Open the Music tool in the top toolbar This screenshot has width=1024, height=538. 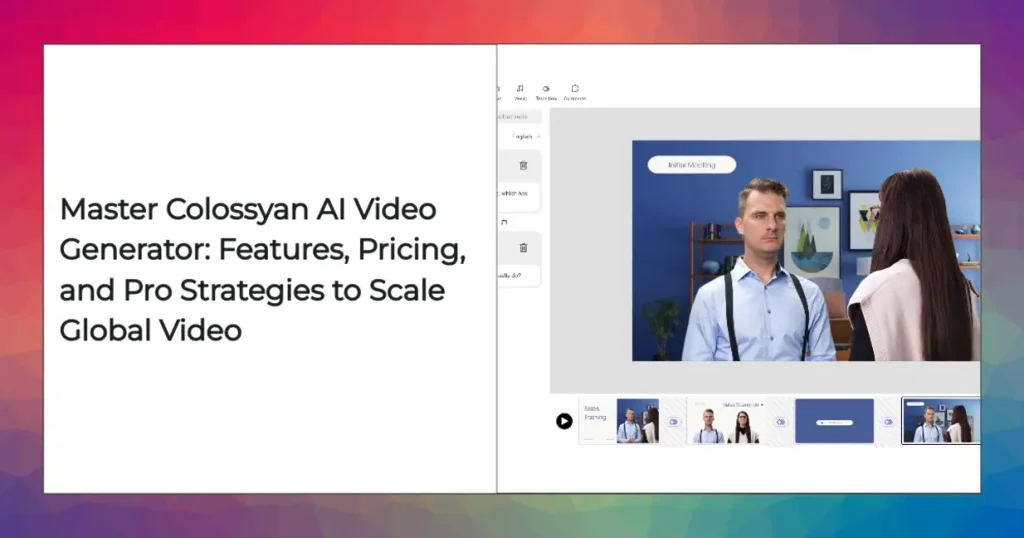click(x=520, y=92)
